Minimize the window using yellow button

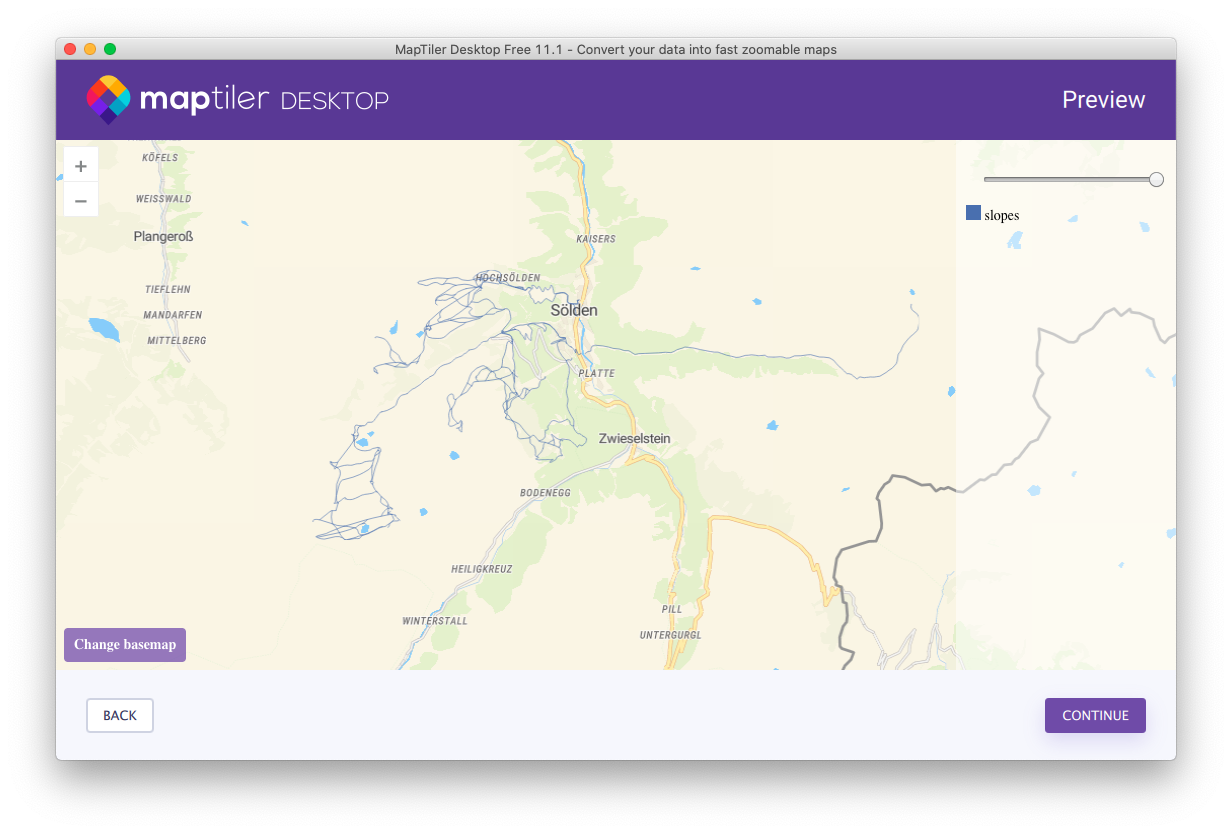[90, 49]
